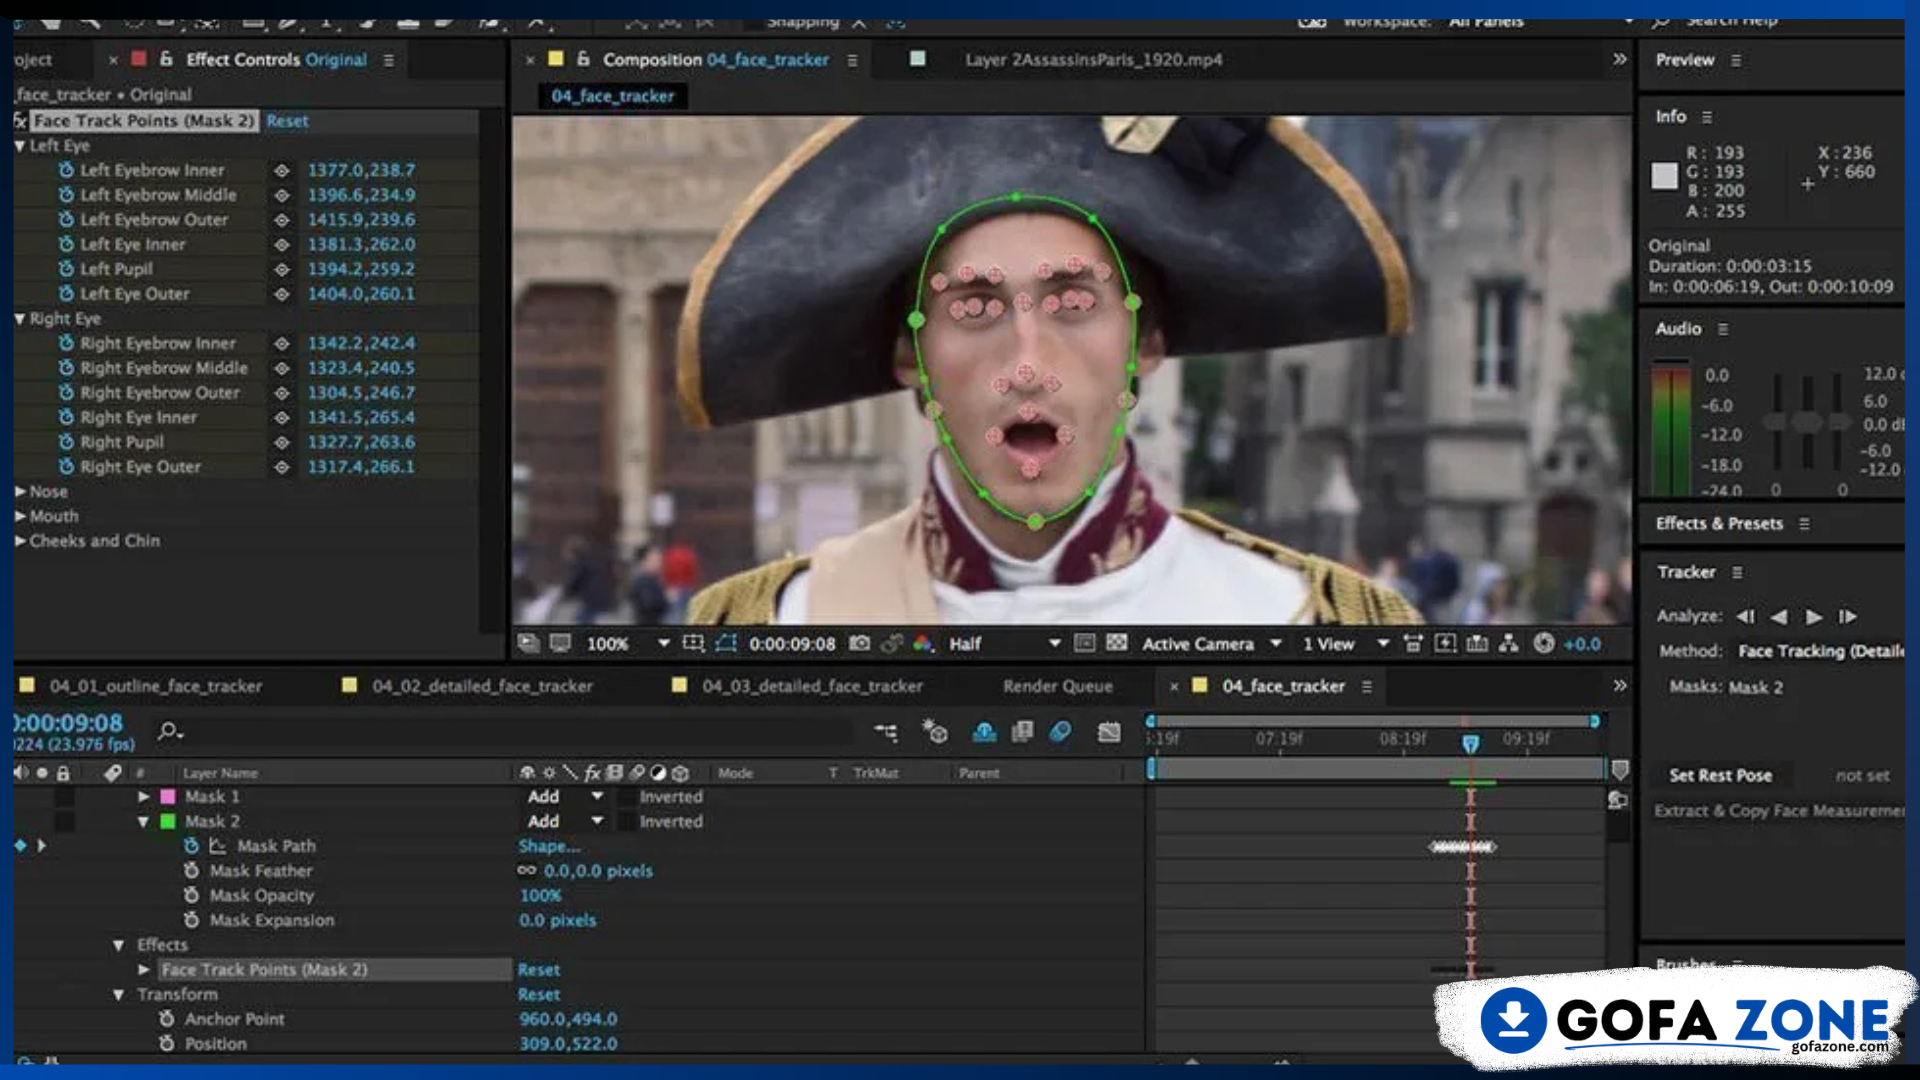Screen dimensions: 1920x1080
Task: Toggle the fx switch for Face Track Points
Action: click(20, 121)
